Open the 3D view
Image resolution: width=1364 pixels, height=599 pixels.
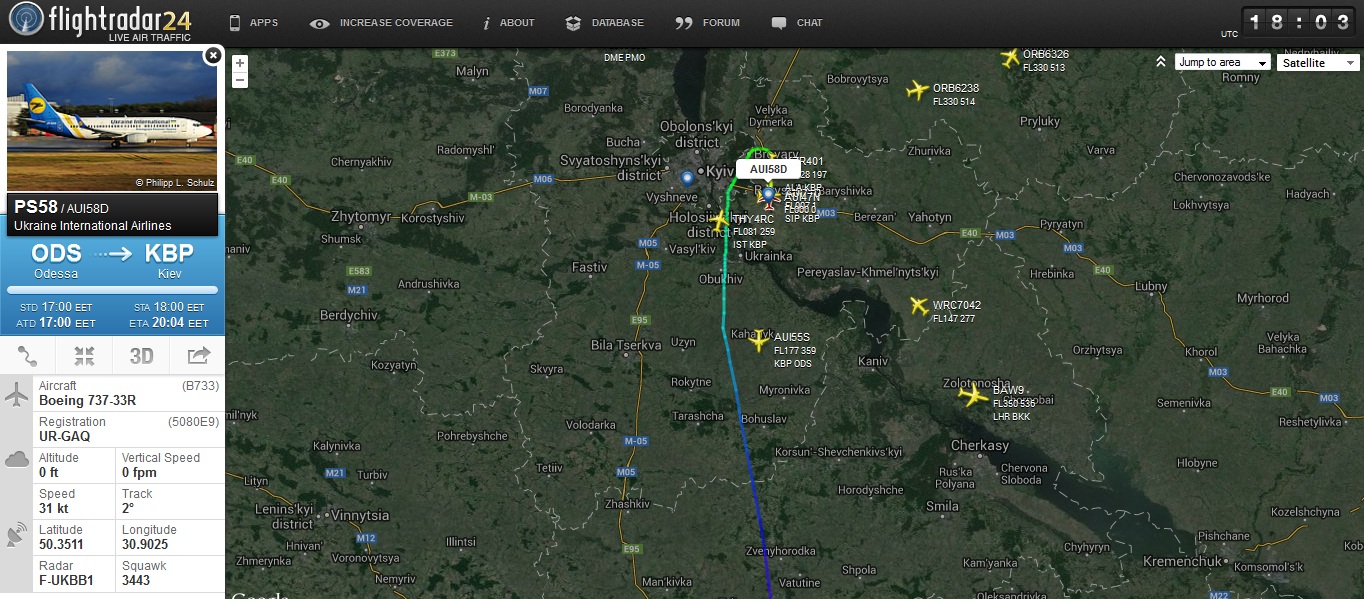[x=141, y=356]
